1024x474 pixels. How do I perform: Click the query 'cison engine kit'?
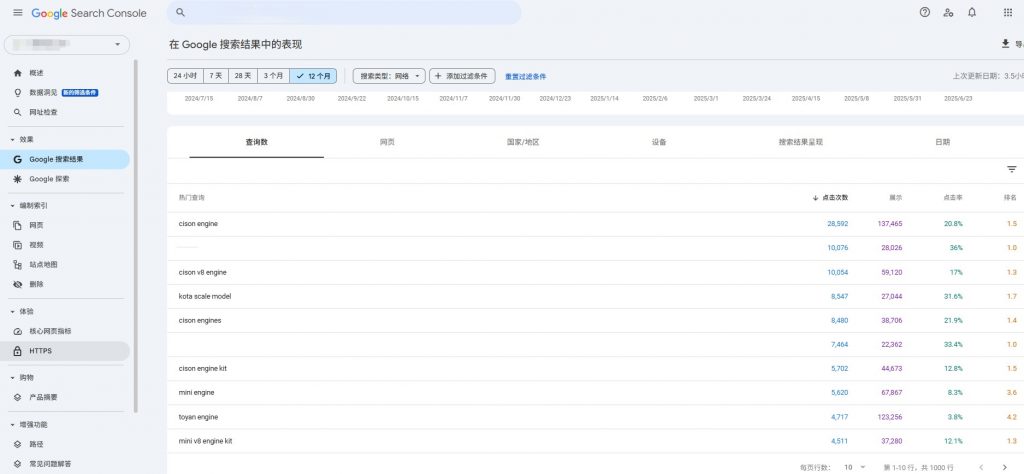pos(202,369)
